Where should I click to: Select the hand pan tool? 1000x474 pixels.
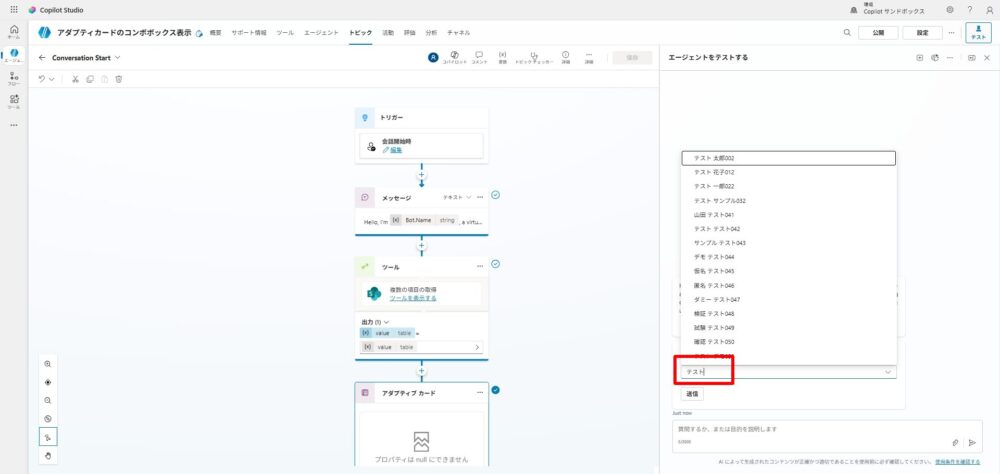pos(48,455)
